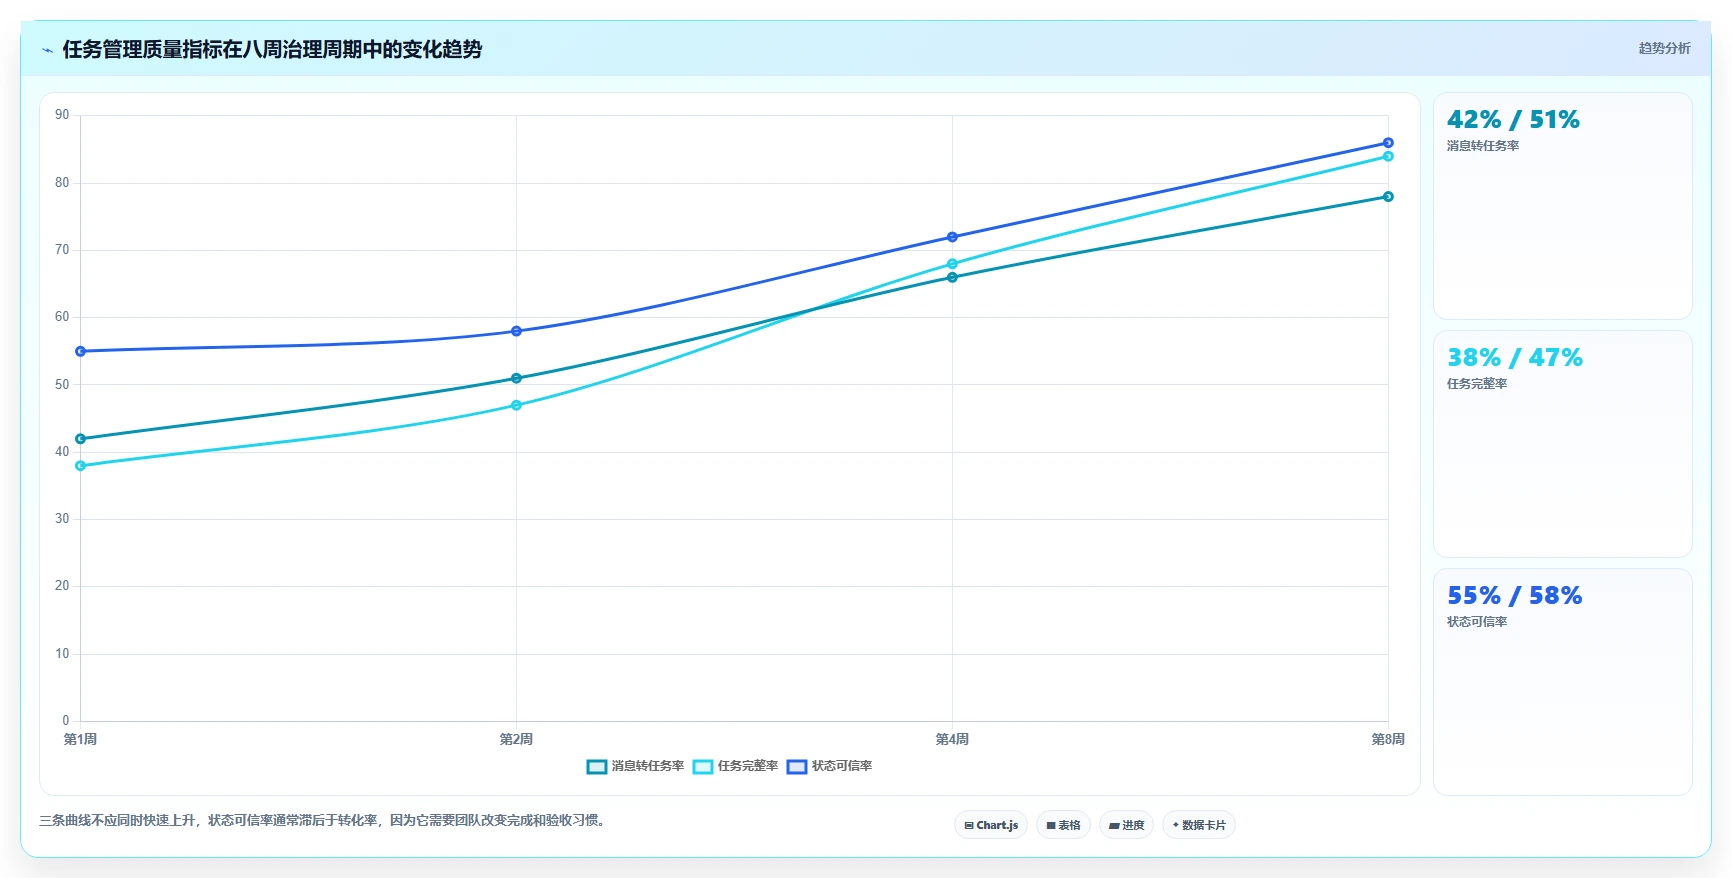Select the 表格 chip
Screen dimensions: 1732x878
(x=1063, y=825)
